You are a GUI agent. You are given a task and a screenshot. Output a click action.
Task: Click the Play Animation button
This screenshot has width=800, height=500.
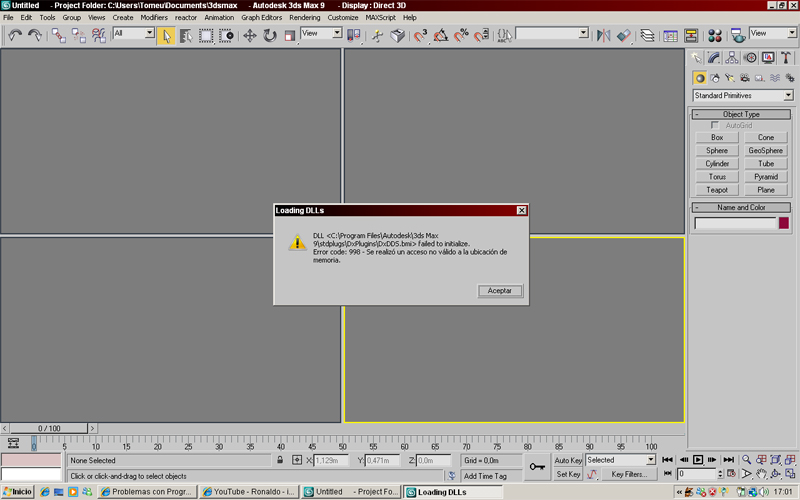point(697,460)
